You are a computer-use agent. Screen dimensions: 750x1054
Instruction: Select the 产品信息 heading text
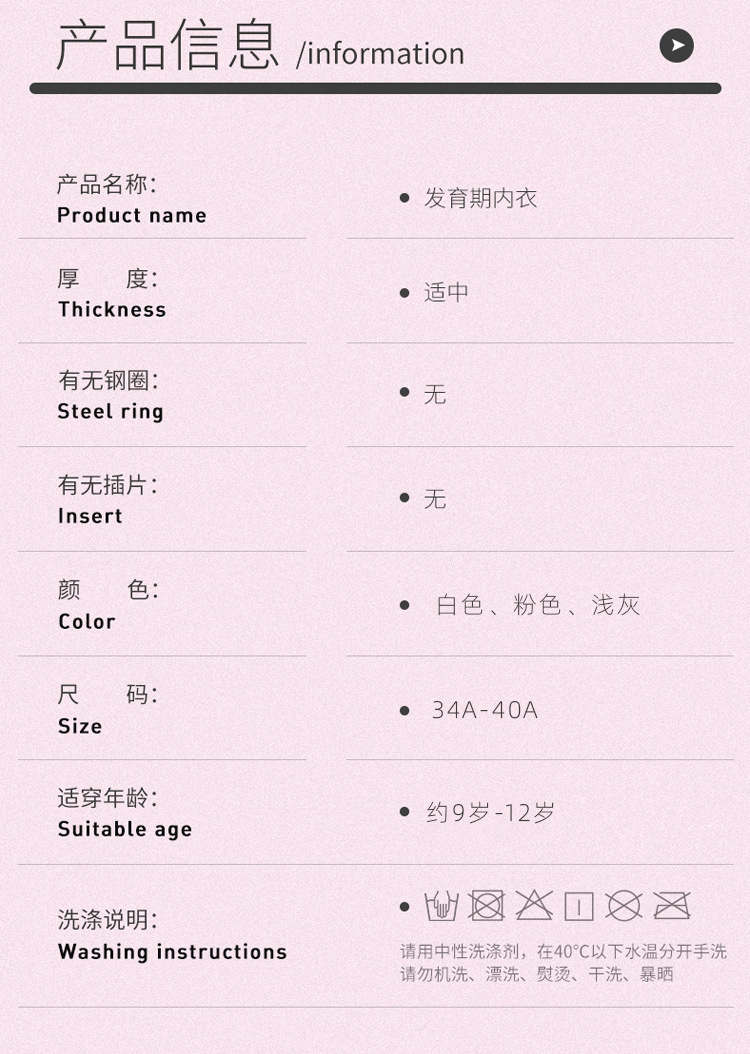tap(168, 47)
